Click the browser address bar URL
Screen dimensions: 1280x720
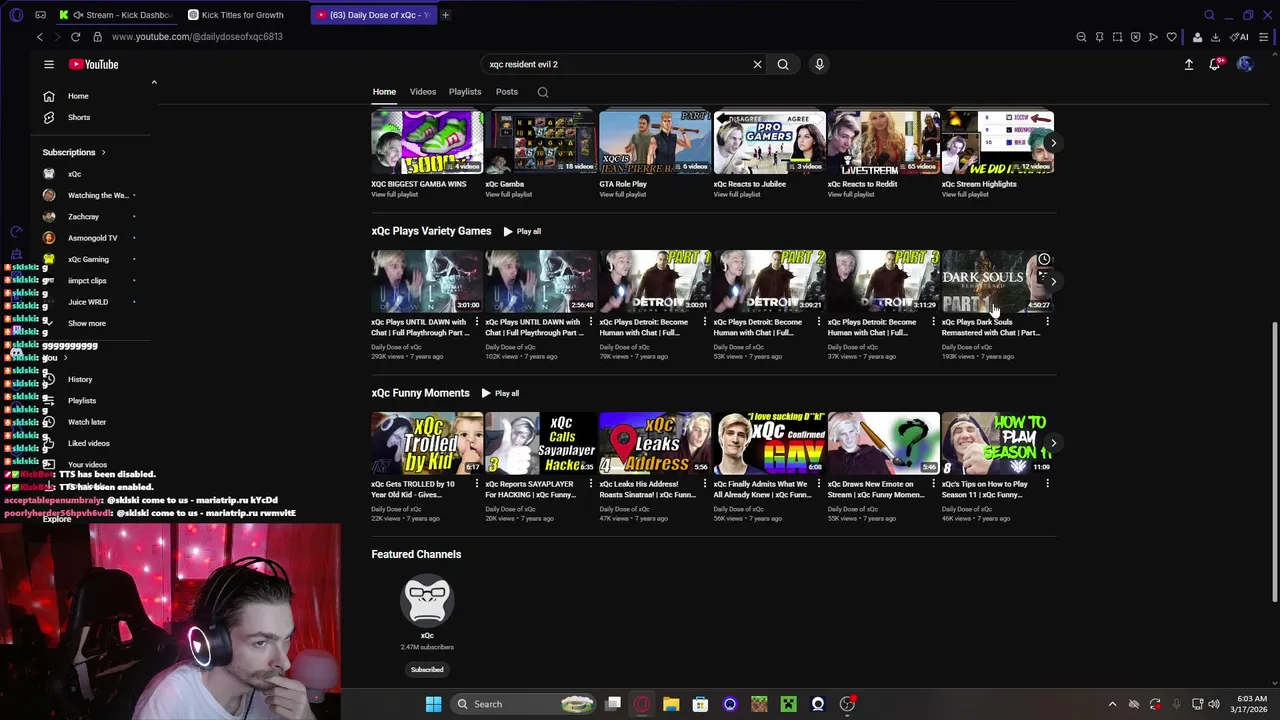click(197, 37)
